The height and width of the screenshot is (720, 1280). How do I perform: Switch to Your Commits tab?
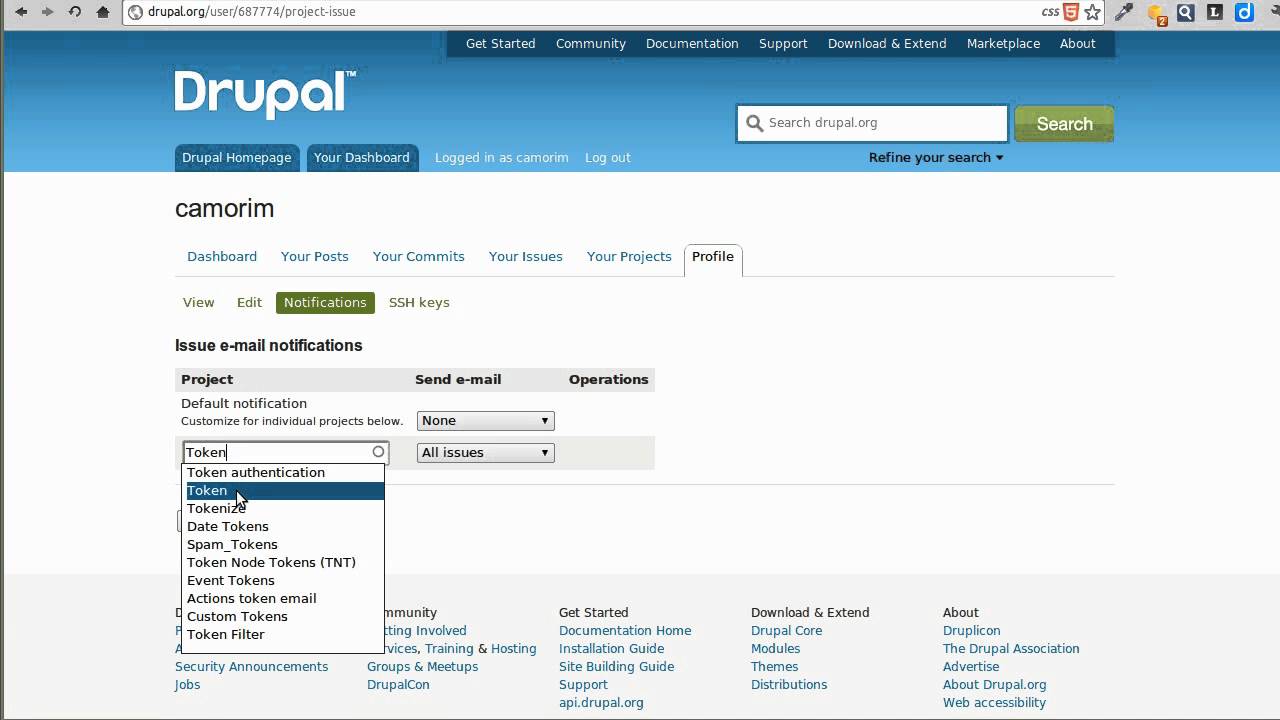point(419,257)
